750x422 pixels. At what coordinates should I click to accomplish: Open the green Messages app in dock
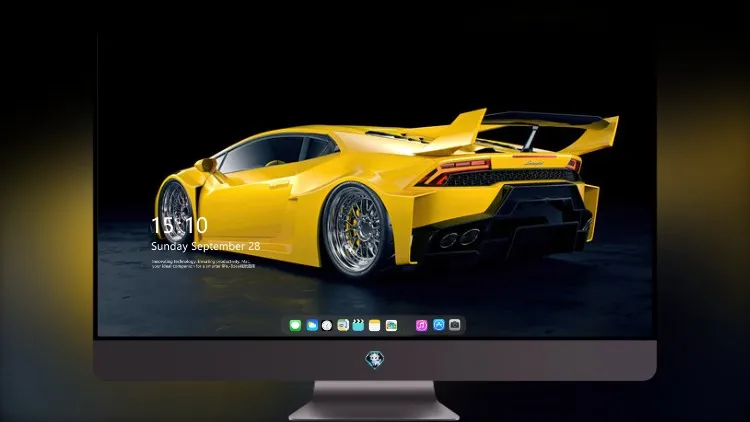[295, 326]
